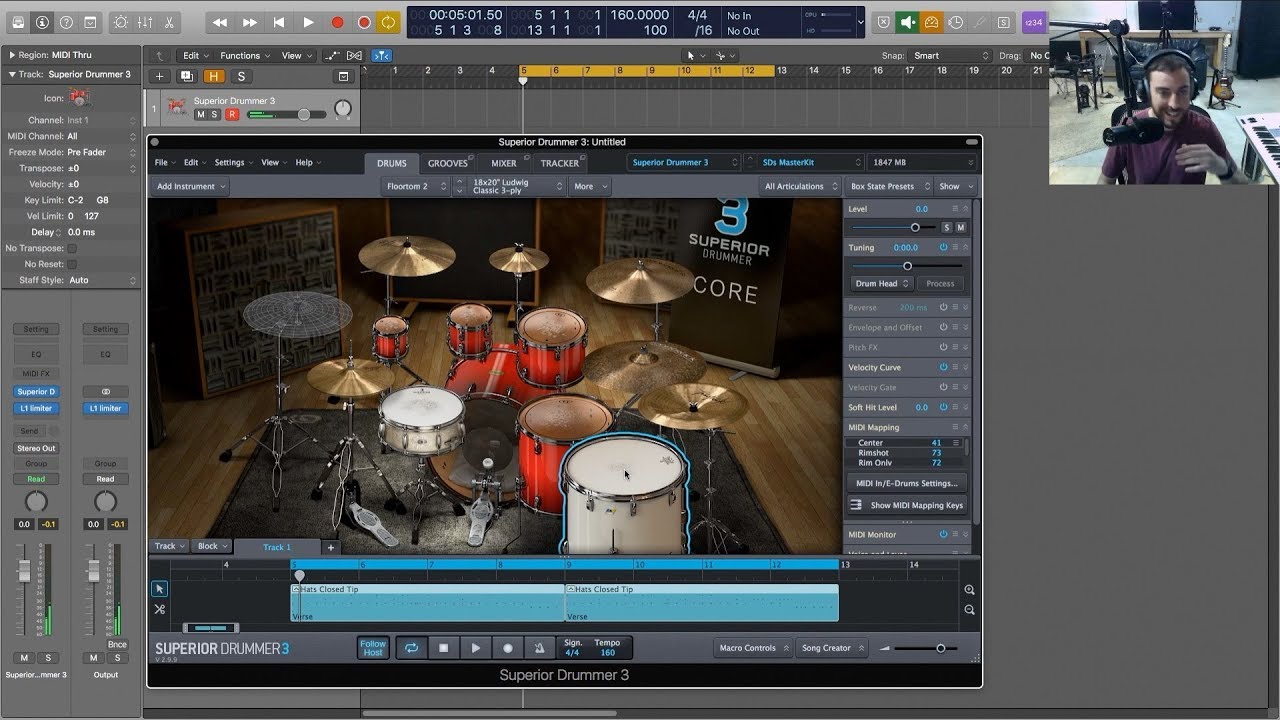
Task: Click MIDI In/E-Drums Settings button
Action: (907, 483)
